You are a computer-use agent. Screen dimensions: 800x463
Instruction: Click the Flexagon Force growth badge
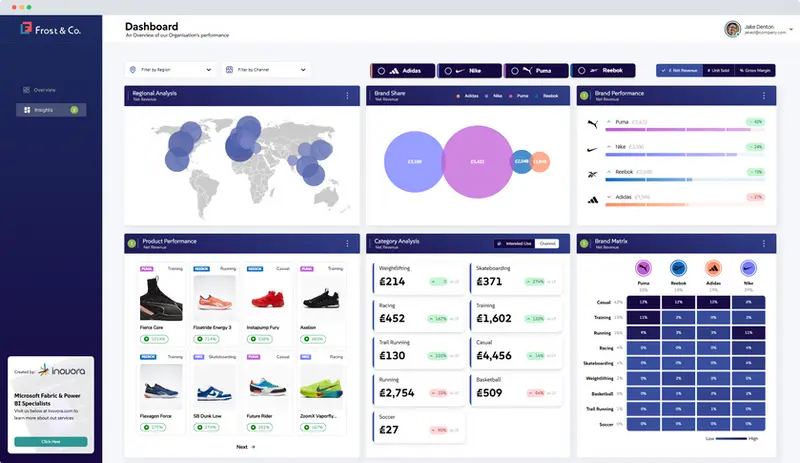click(x=153, y=427)
